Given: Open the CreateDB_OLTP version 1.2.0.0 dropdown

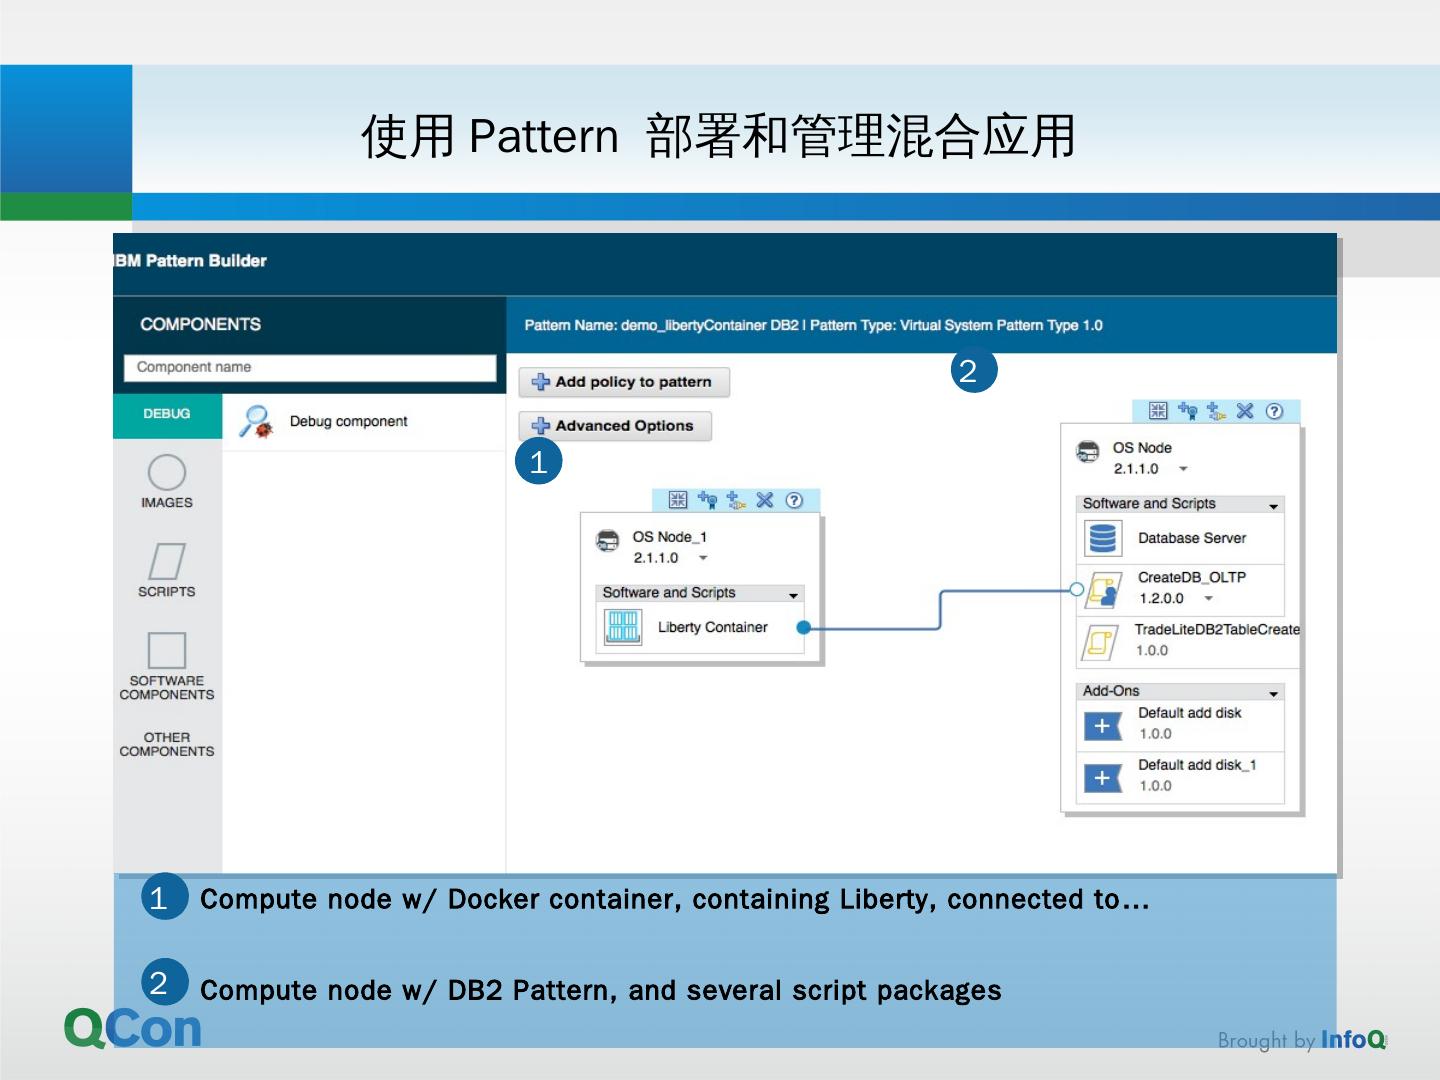Looking at the screenshot, I should pyautogui.click(x=1208, y=598).
